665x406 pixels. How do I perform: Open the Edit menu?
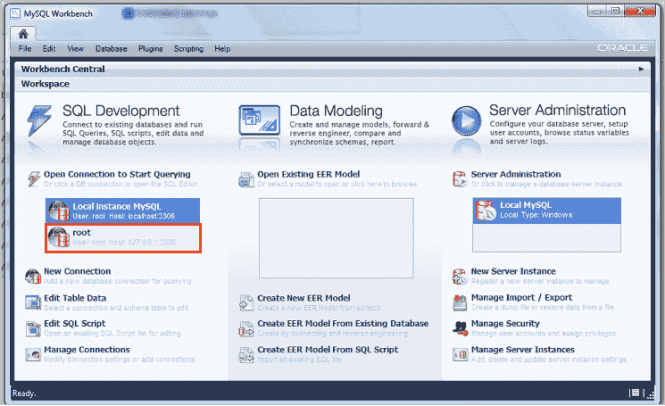(49, 49)
